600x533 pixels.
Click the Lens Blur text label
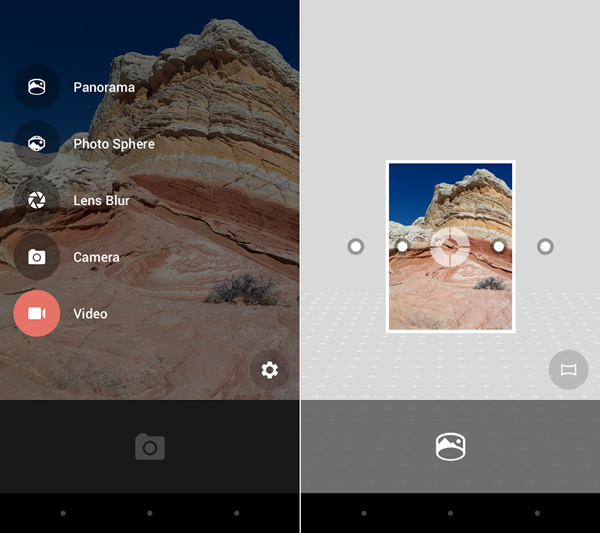click(x=101, y=200)
